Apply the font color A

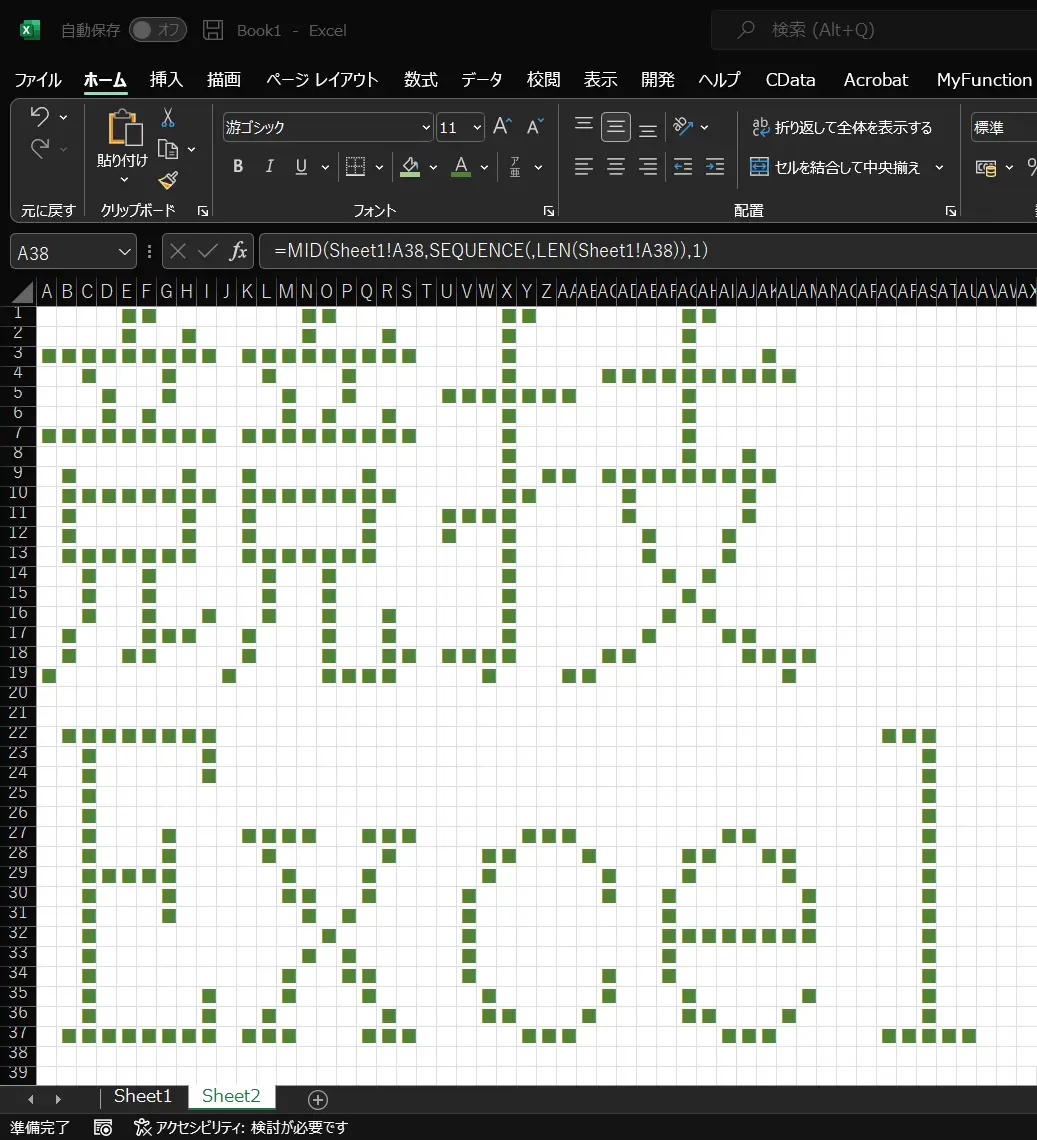tap(461, 166)
